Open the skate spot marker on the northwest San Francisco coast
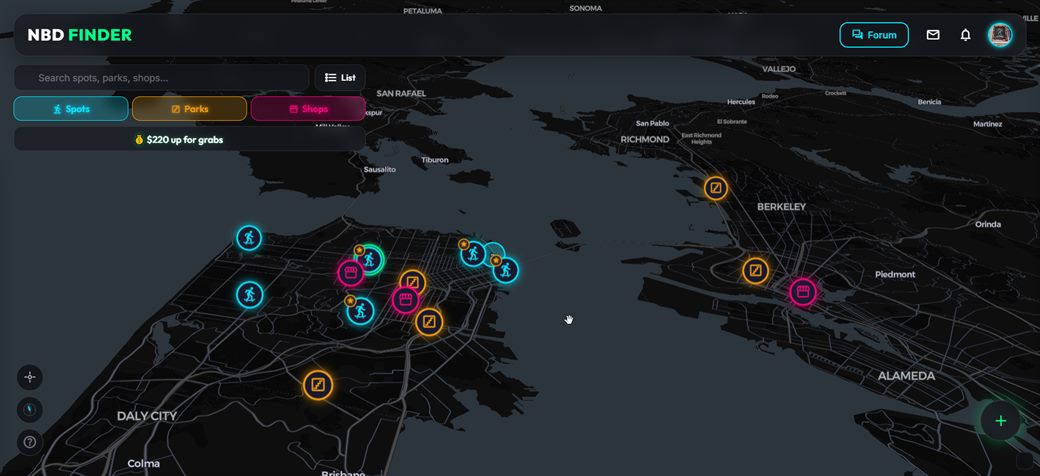The height and width of the screenshot is (476, 1040). tap(249, 238)
